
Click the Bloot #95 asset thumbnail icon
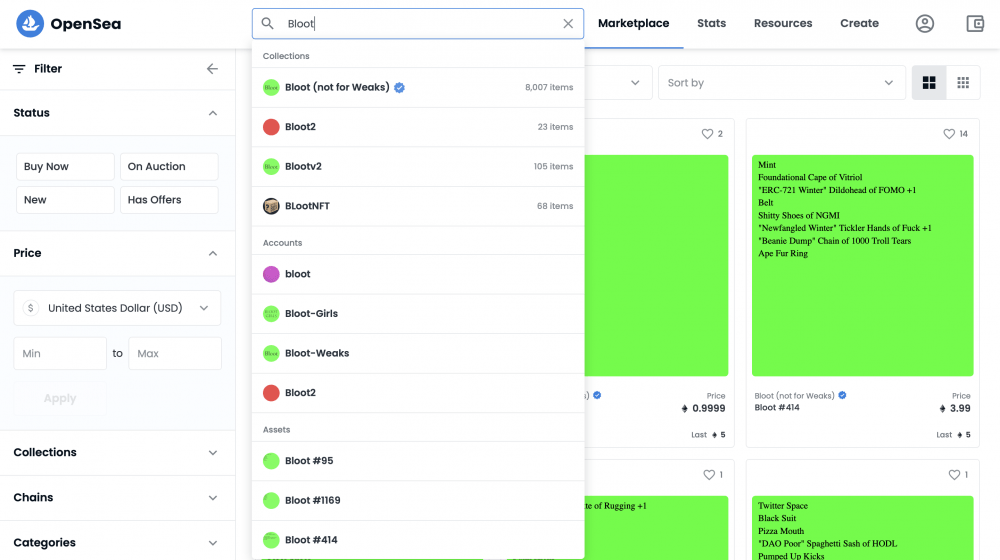click(x=271, y=461)
